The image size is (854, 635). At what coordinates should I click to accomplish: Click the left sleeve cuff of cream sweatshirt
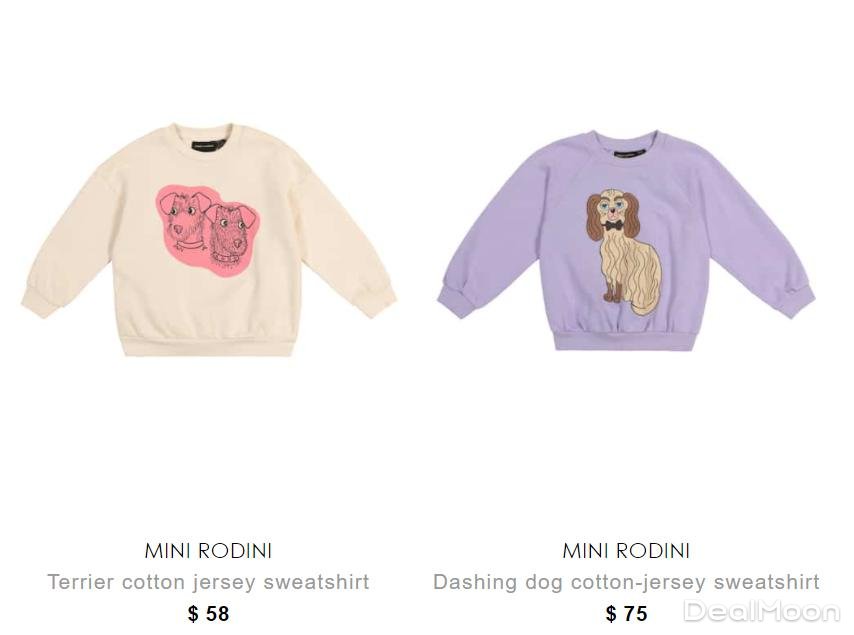tap(41, 300)
